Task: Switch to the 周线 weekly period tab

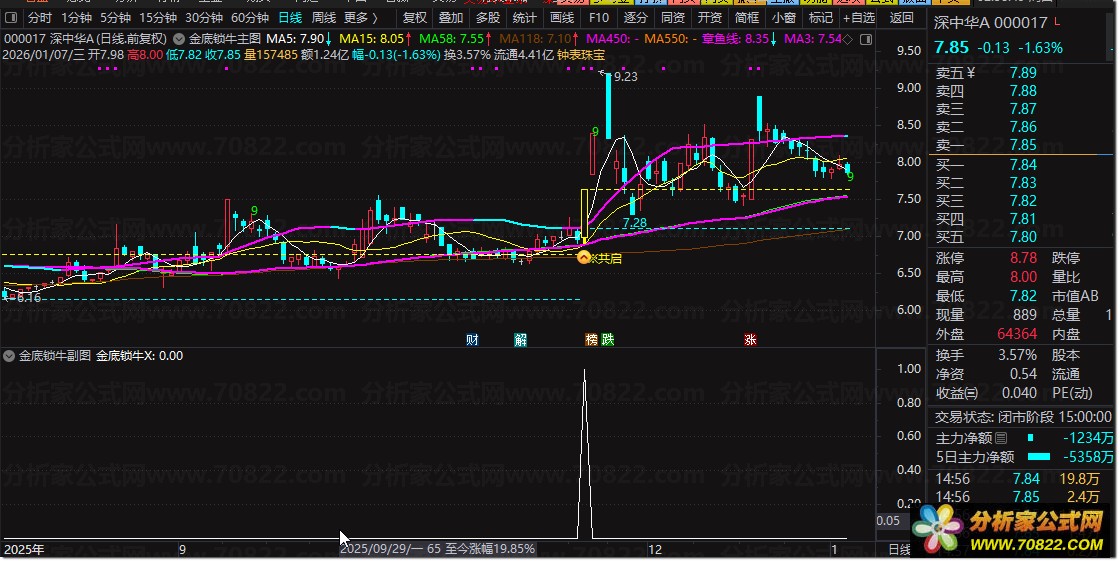Action: 323,18
